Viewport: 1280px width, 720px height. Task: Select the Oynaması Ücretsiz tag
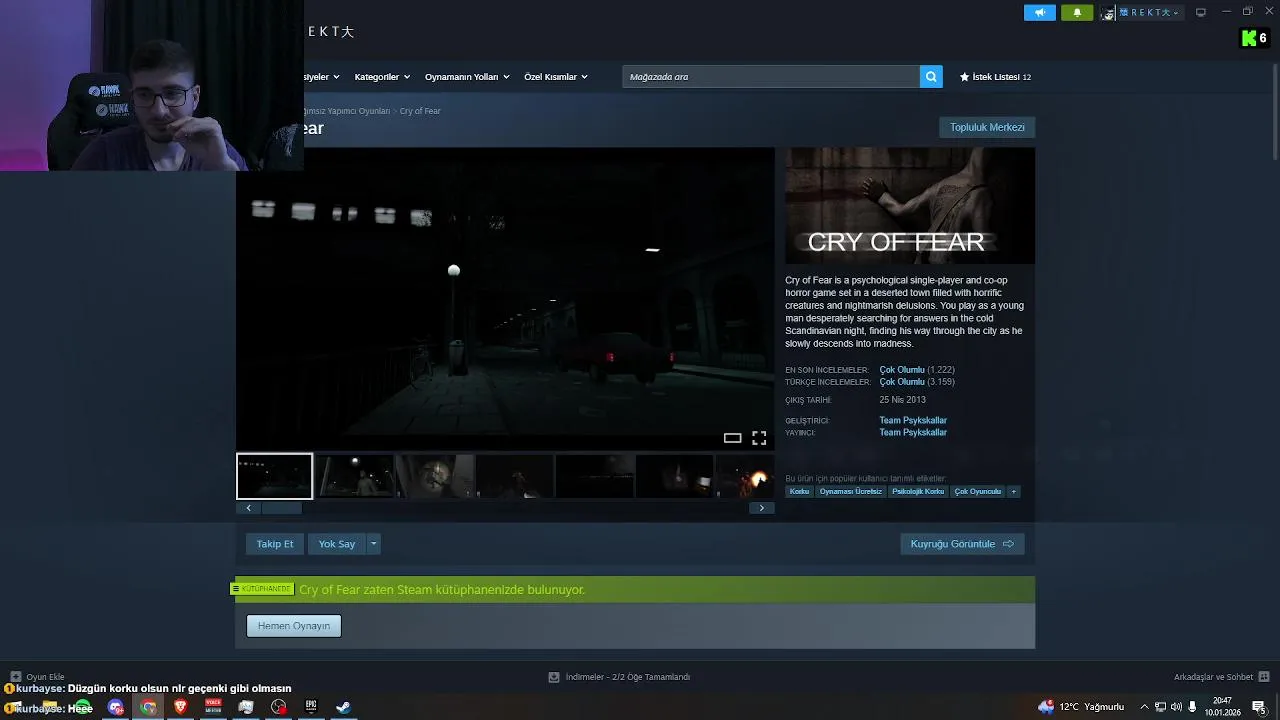(851, 492)
